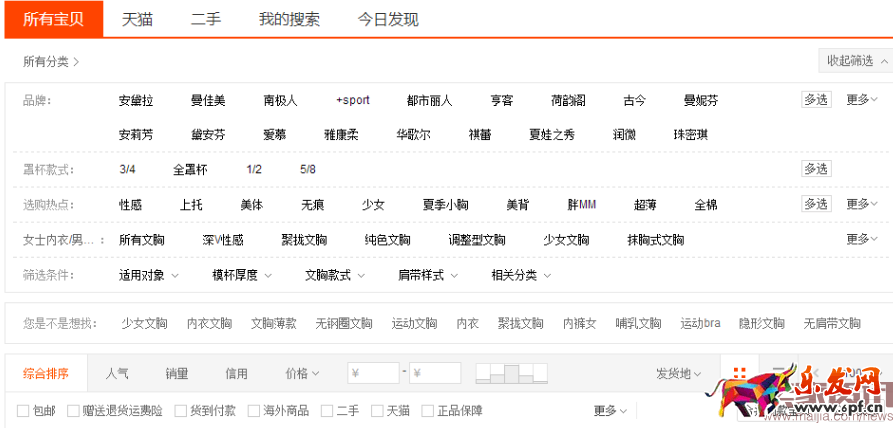Viewport: 893px width, 428px height.
Task: Expand 模杯厚度 dropdown
Action: pos(241,275)
